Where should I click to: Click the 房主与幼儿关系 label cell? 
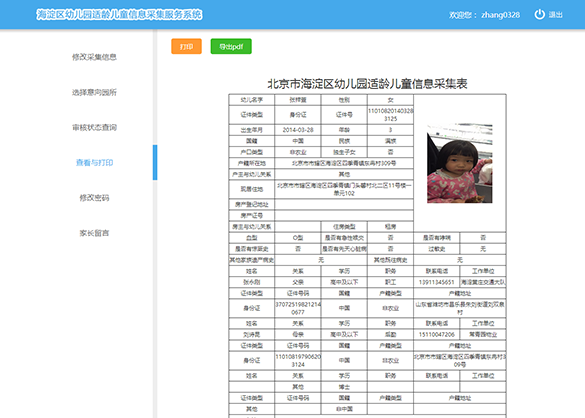[251, 227]
